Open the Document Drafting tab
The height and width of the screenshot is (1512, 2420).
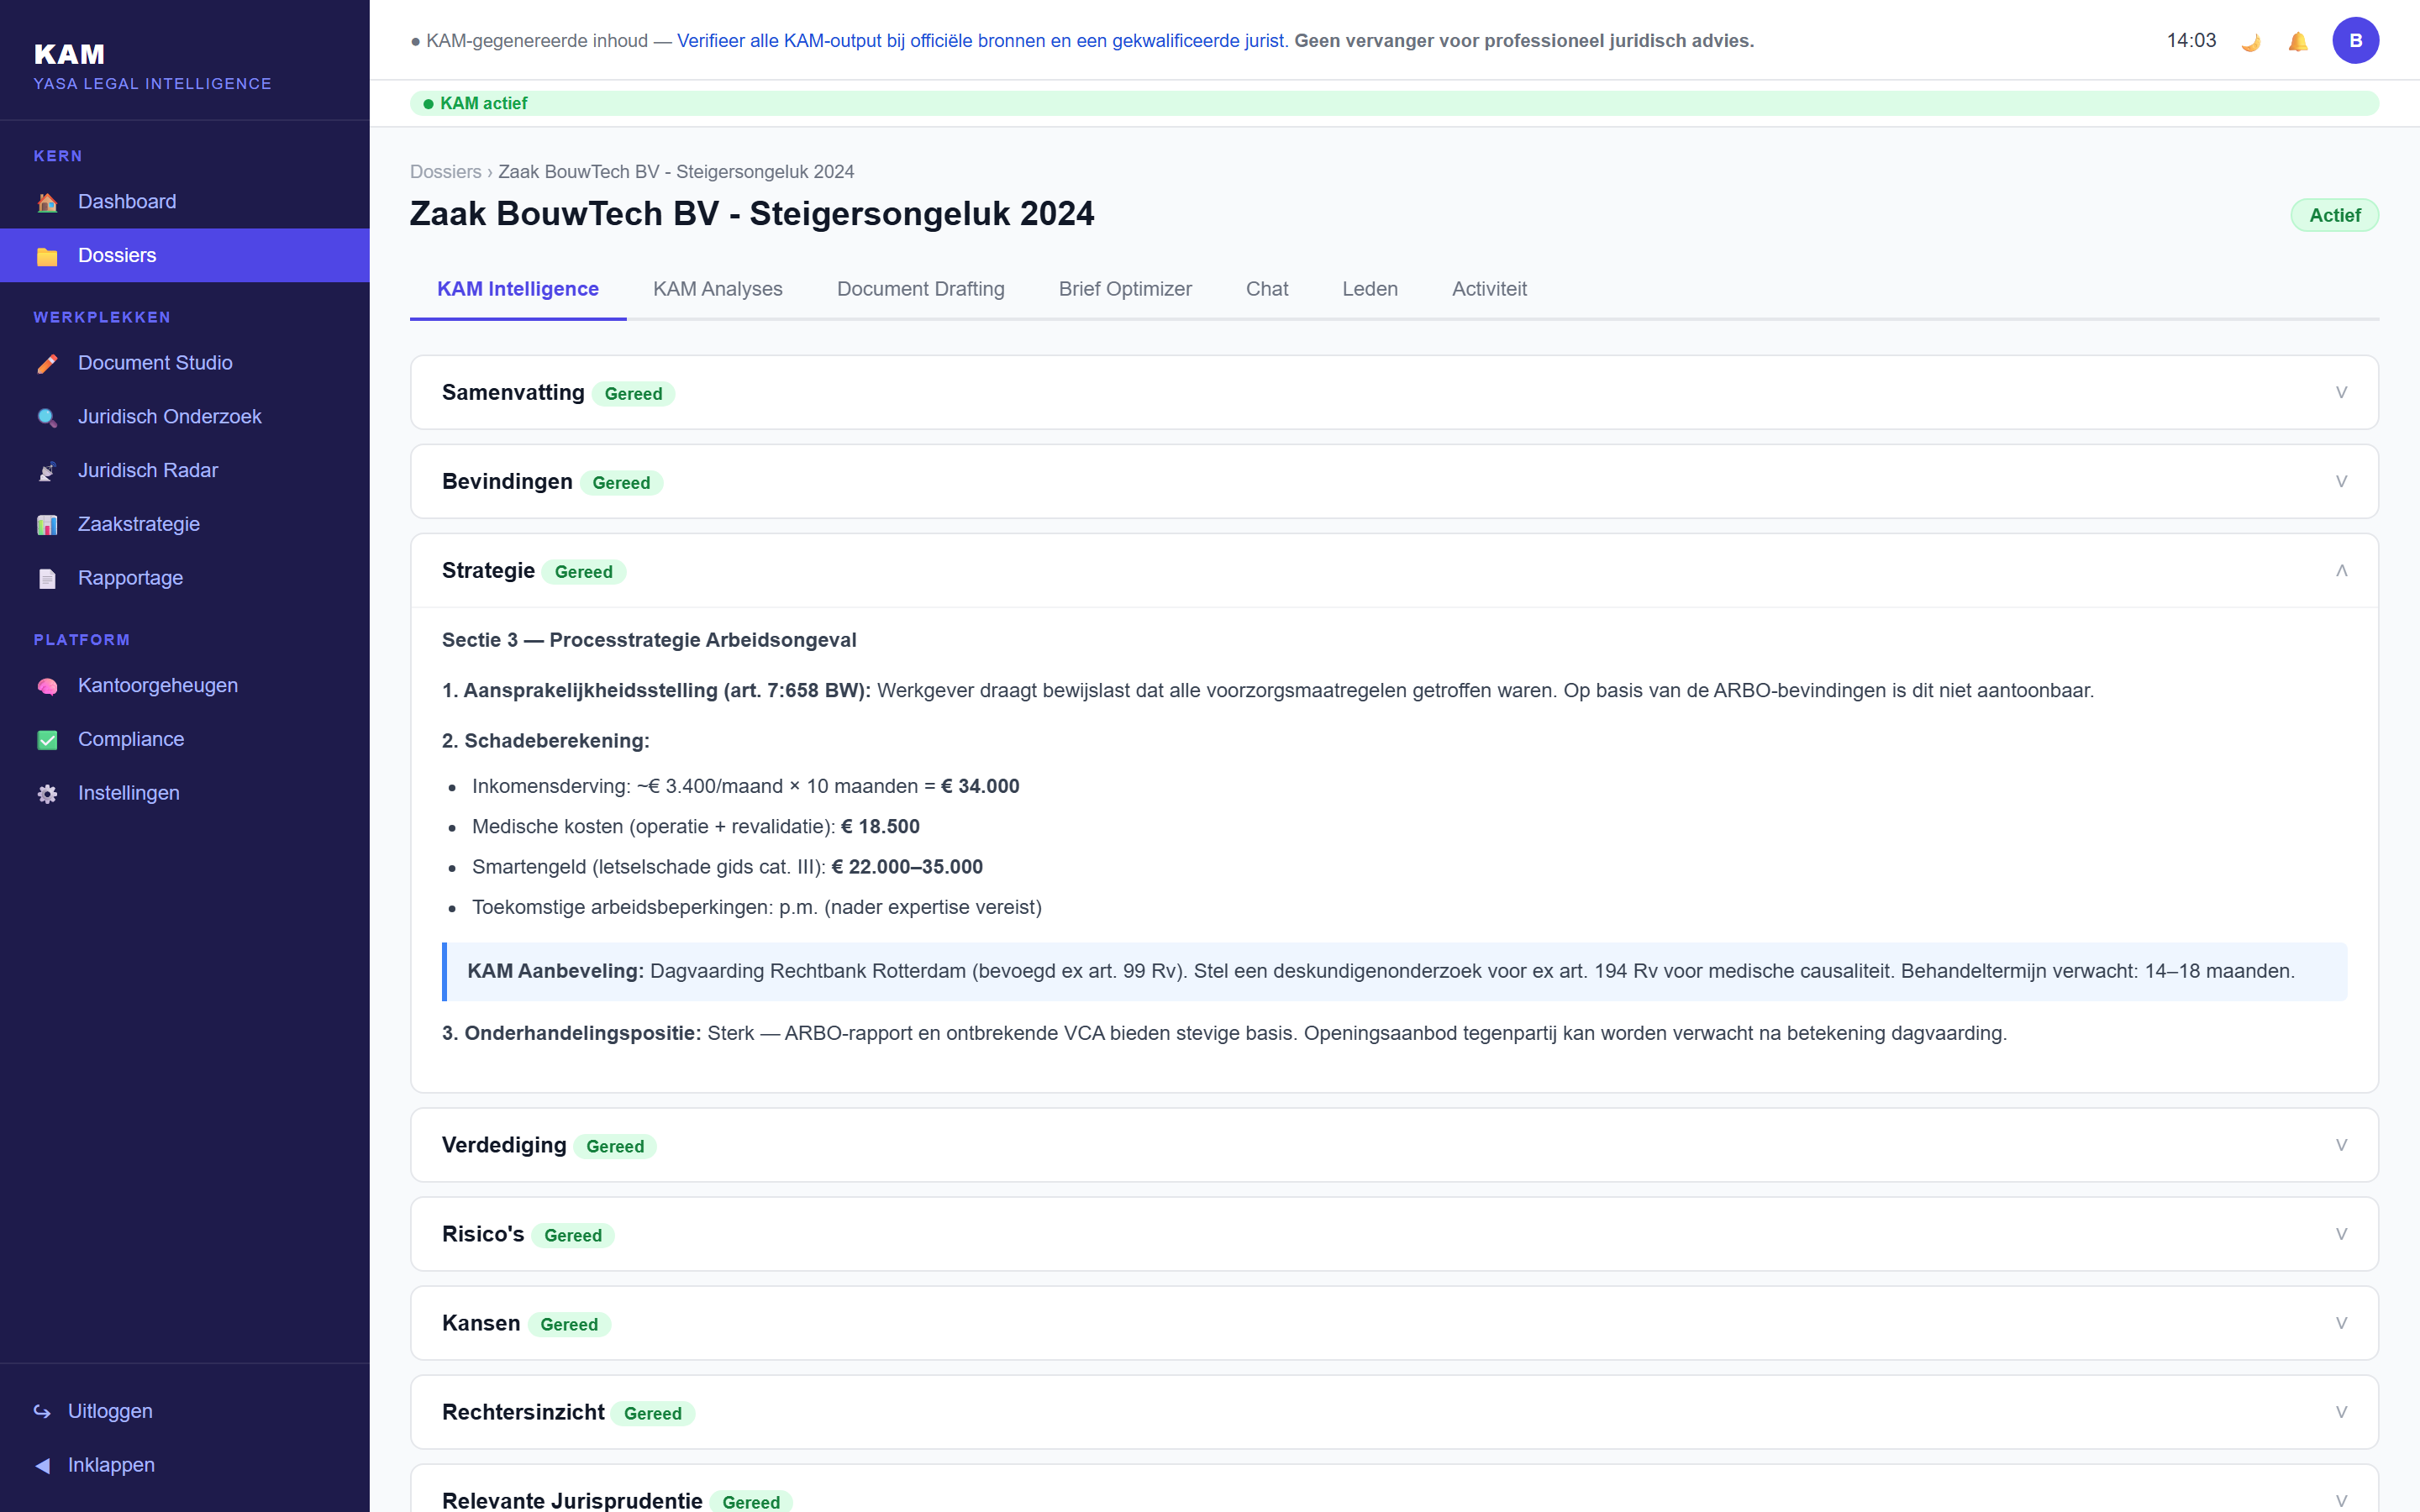[920, 289]
